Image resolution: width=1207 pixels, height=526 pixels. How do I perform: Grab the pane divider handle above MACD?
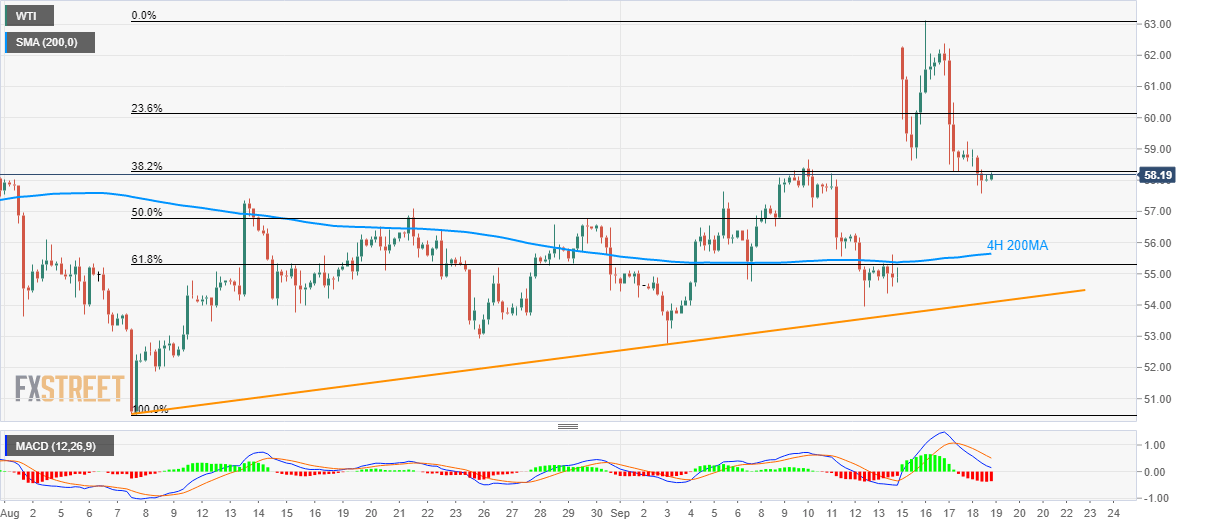point(568,426)
